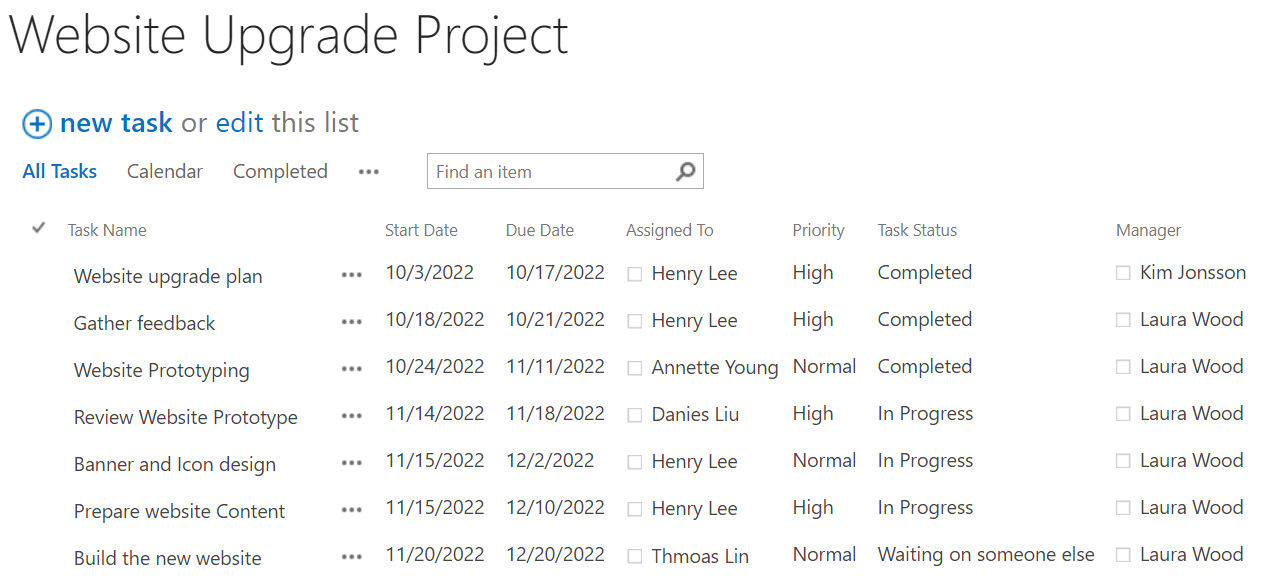Open ellipsis menu for Gather feedback
The height and width of the screenshot is (585, 1261).
click(x=351, y=323)
